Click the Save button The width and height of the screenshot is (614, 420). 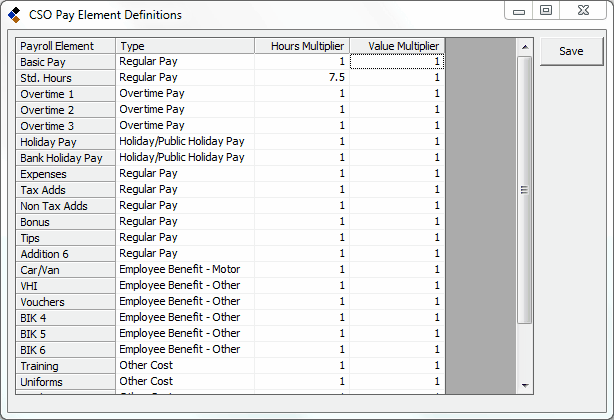[571, 52]
